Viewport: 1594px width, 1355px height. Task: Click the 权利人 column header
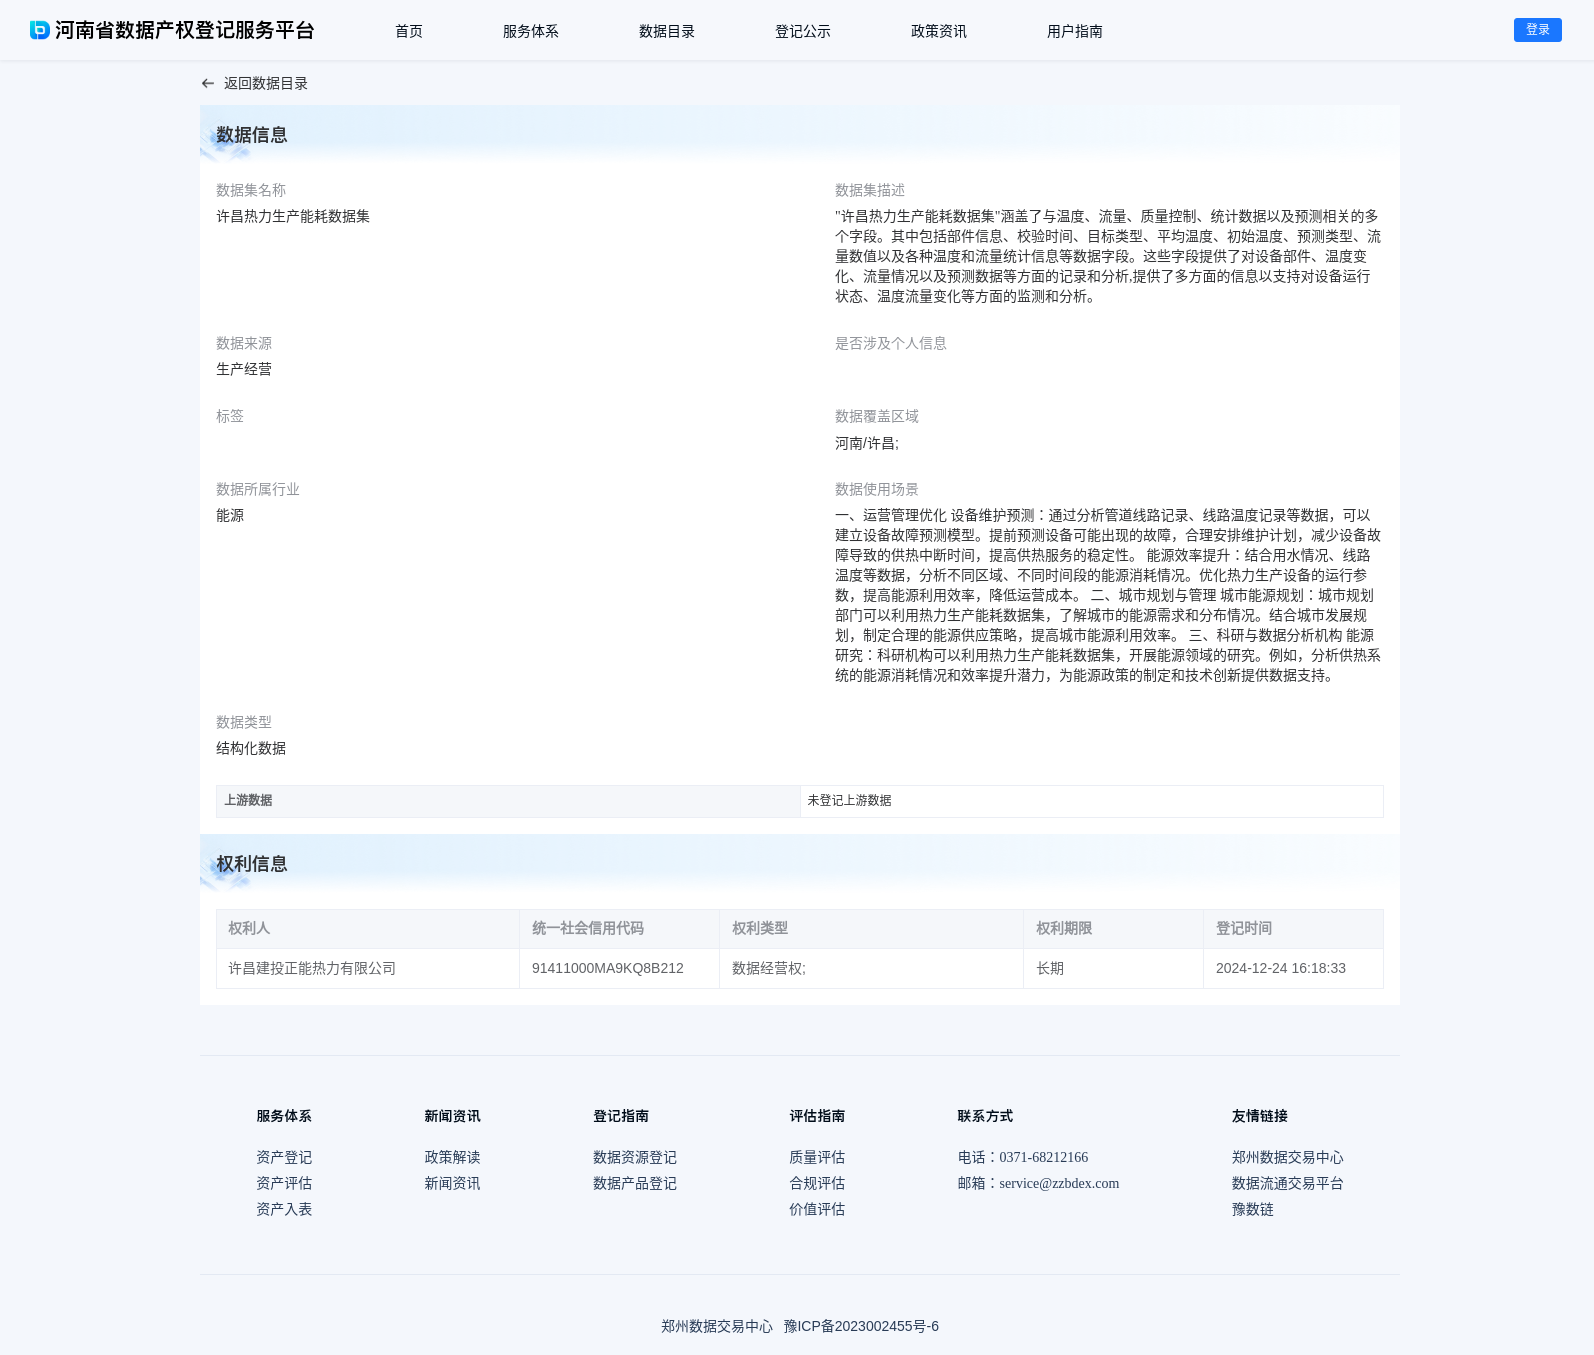tap(368, 928)
